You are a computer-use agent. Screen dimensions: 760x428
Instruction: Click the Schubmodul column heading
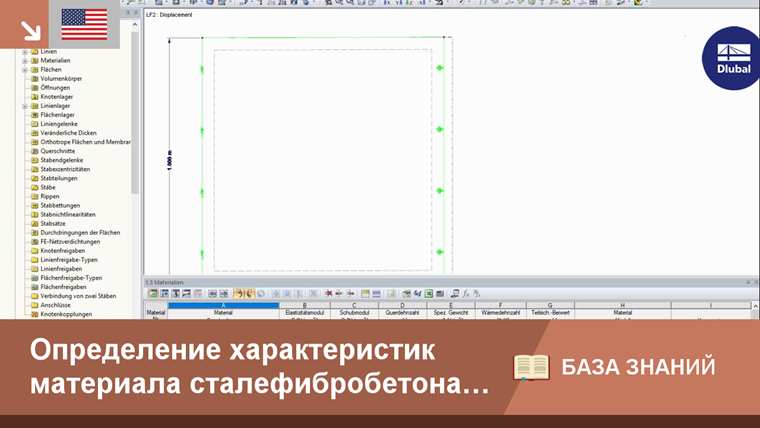point(354,313)
